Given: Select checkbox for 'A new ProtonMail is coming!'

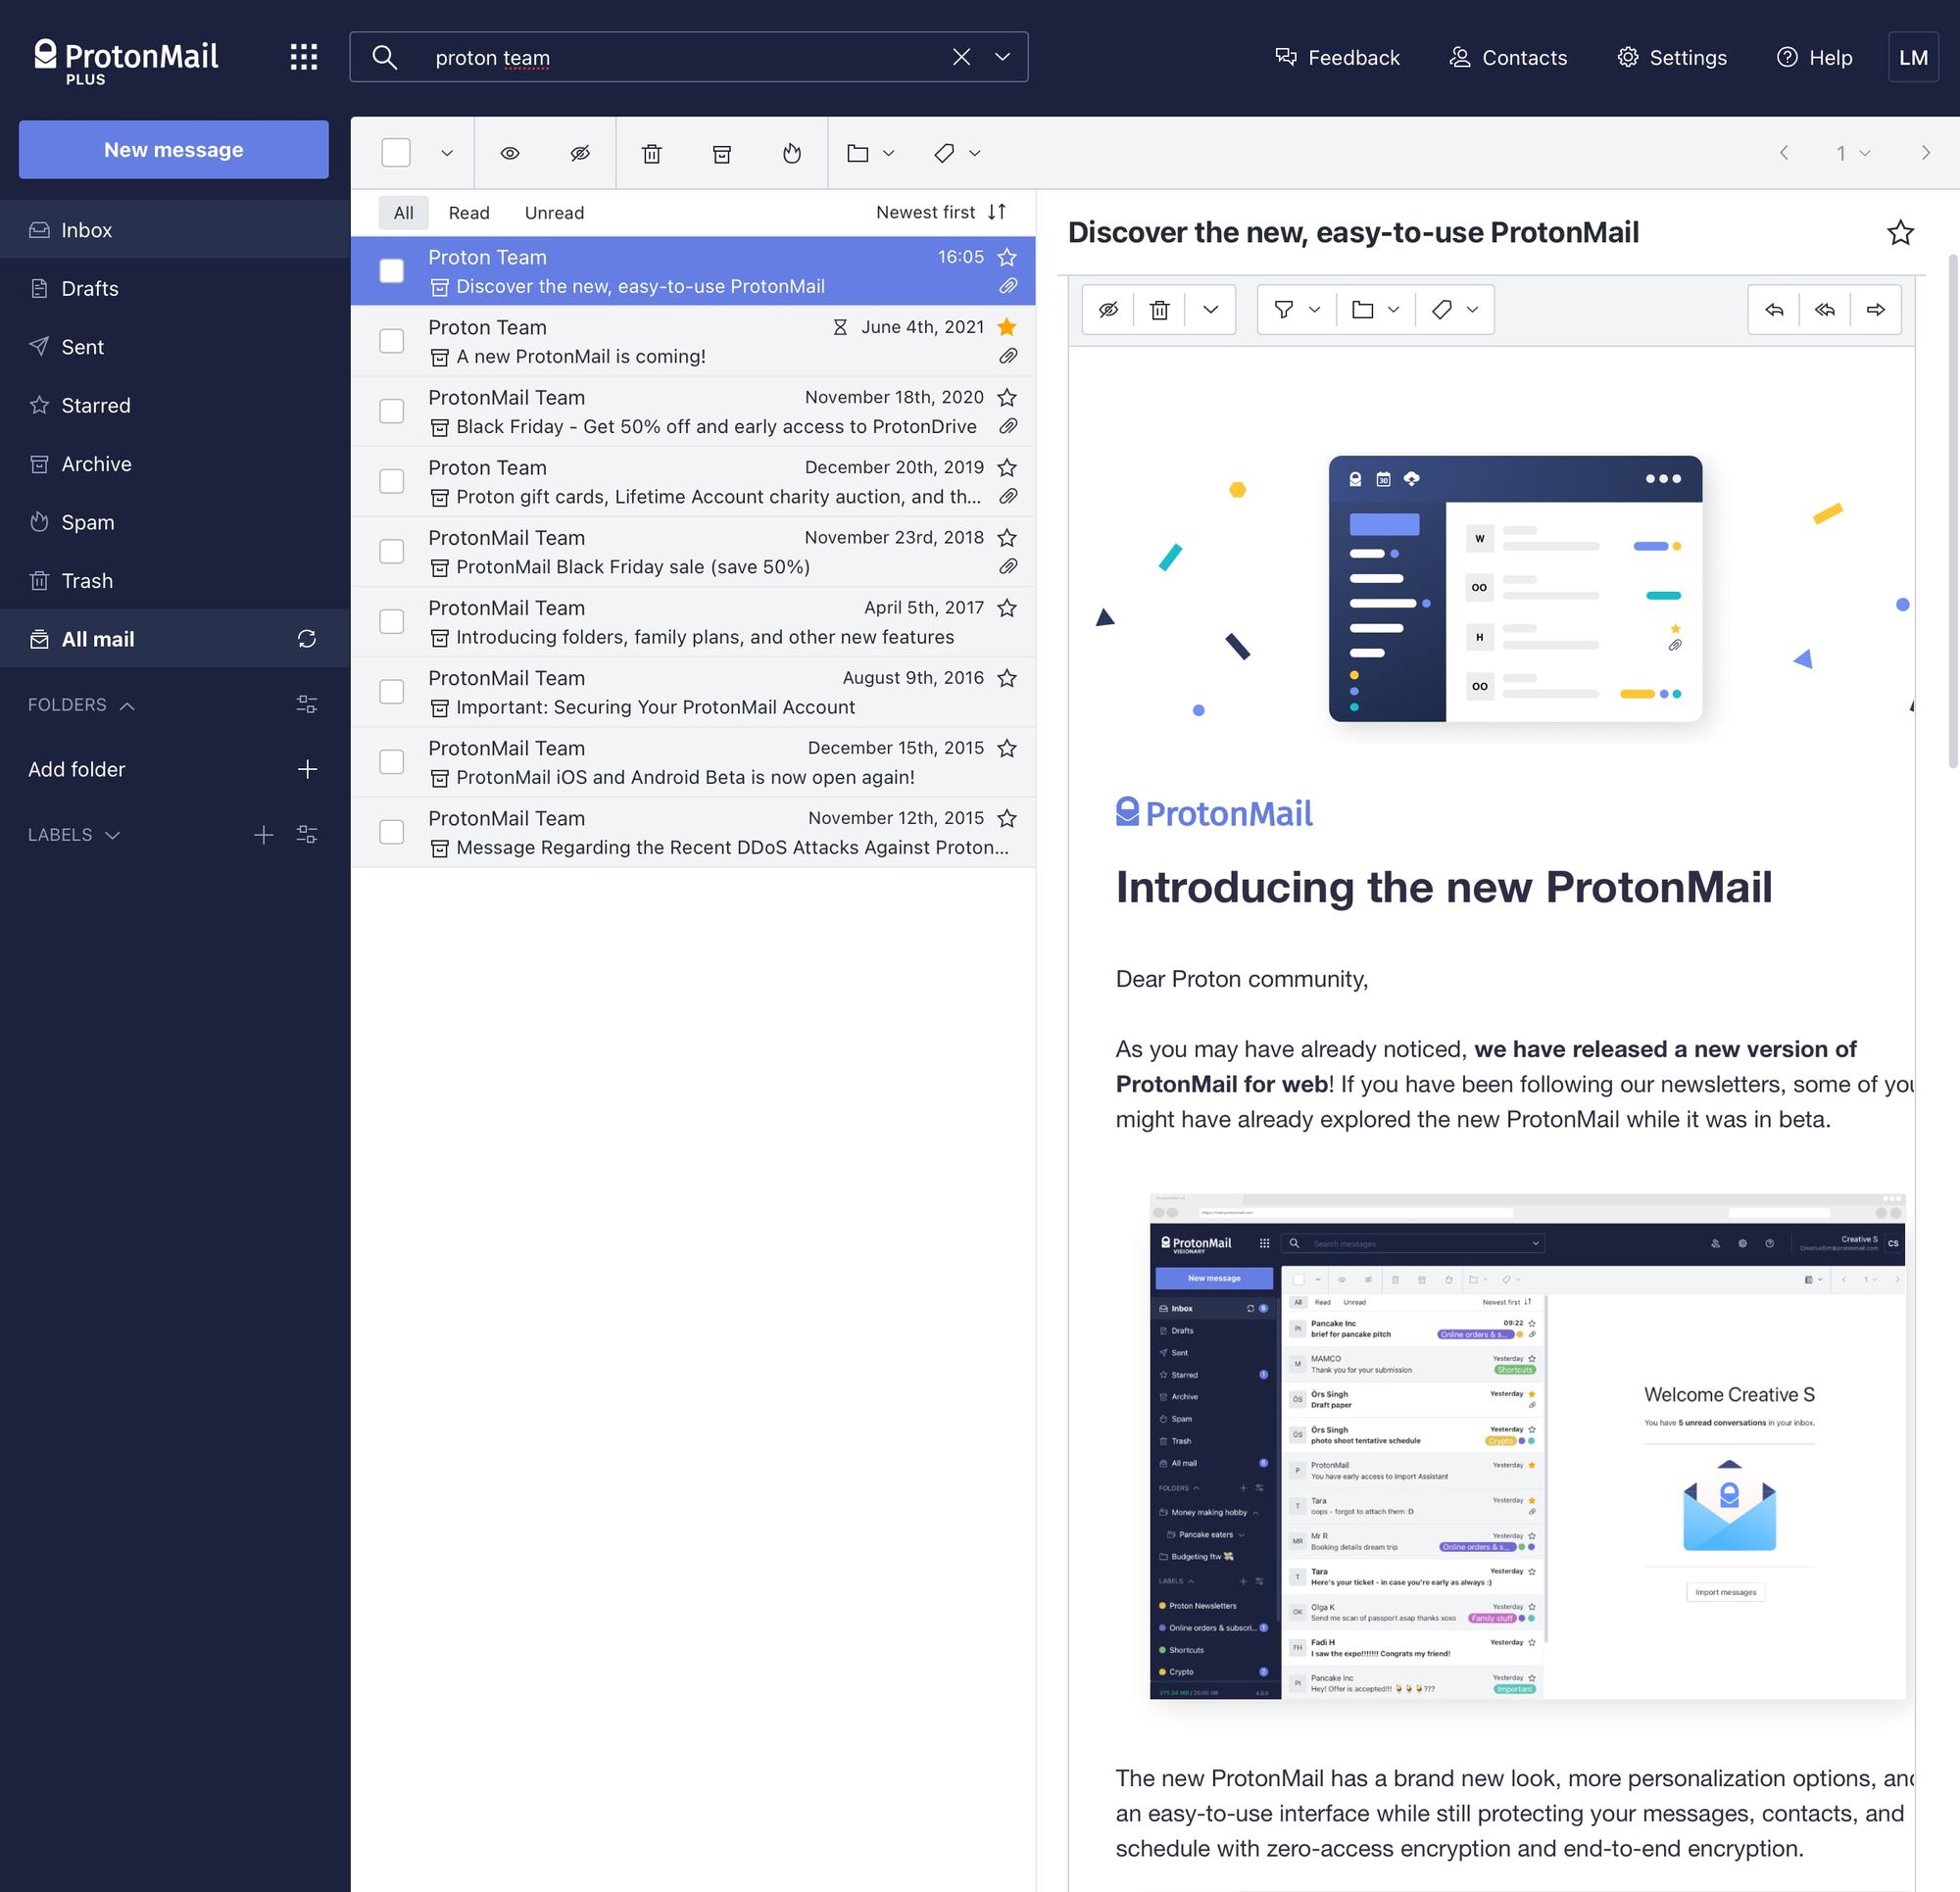Looking at the screenshot, I should 392,341.
